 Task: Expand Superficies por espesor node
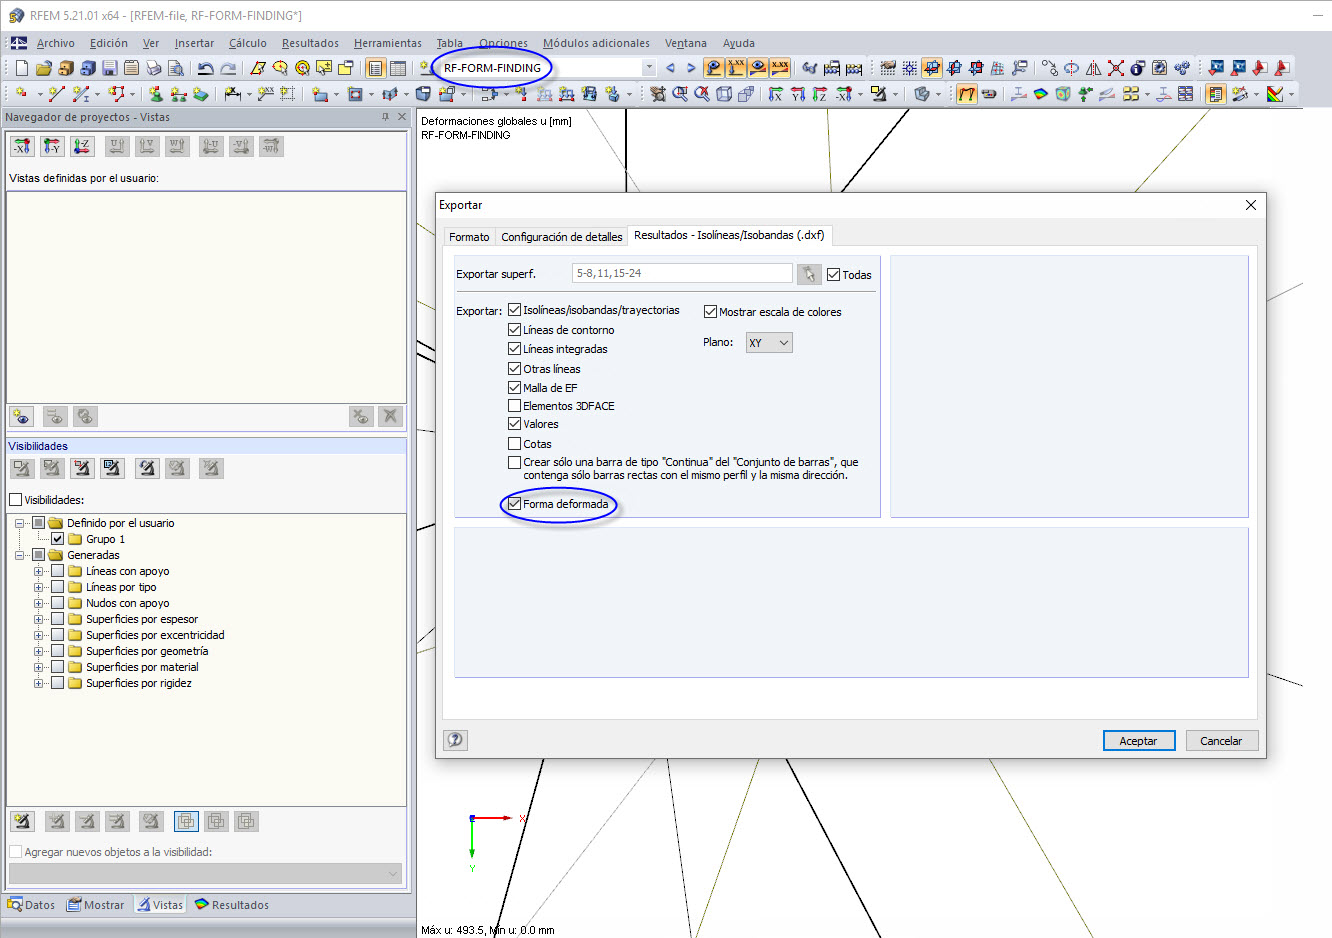pyautogui.click(x=39, y=619)
